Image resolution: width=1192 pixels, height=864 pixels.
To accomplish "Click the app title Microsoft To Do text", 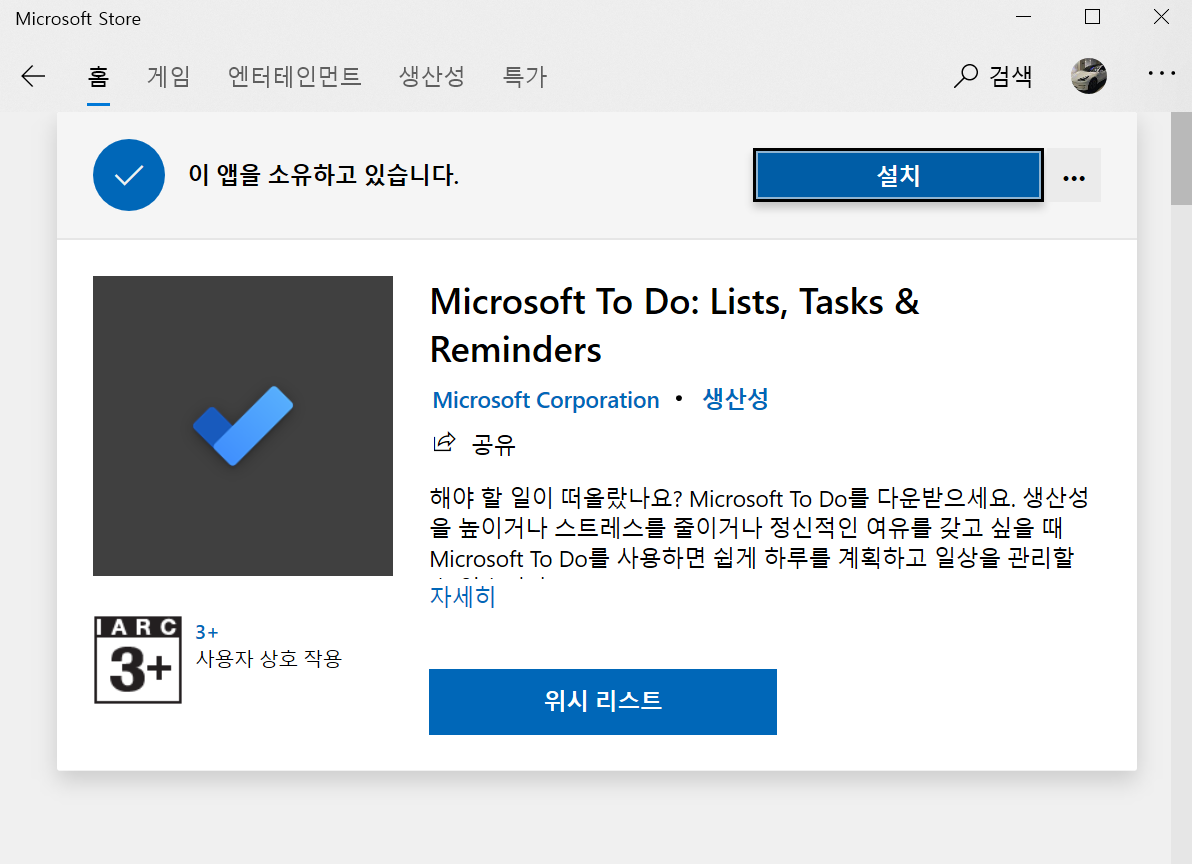I will click(x=674, y=325).
